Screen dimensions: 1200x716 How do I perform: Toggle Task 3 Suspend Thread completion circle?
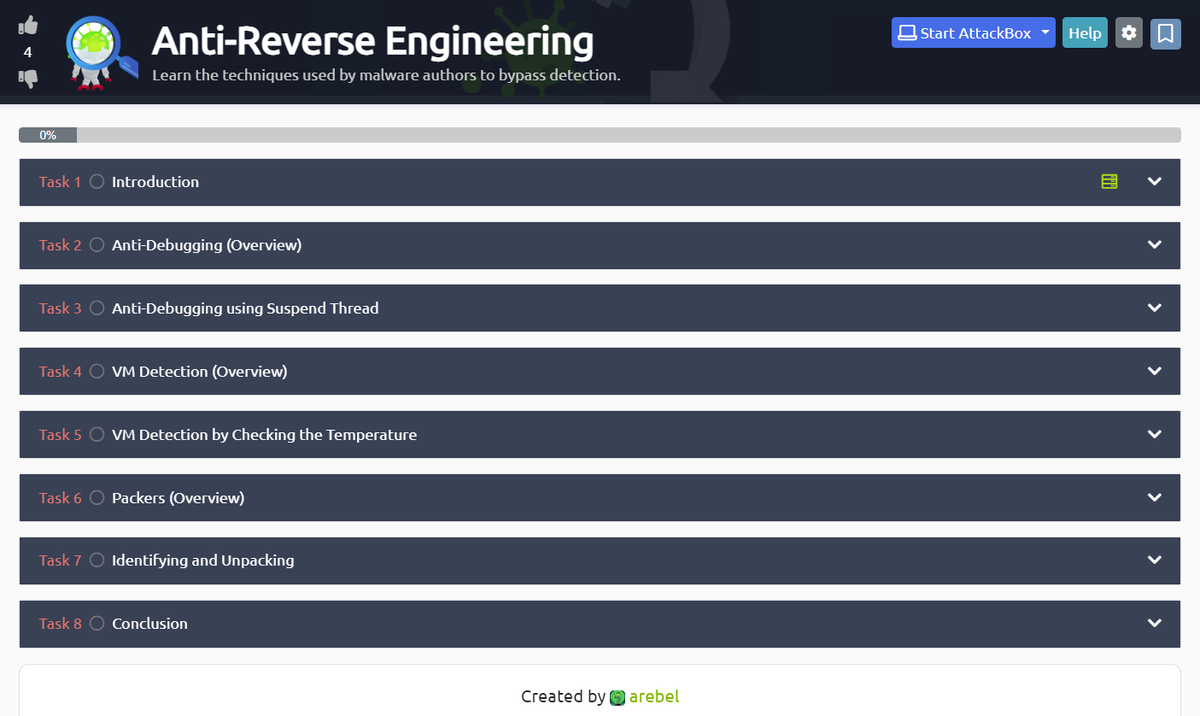(x=97, y=308)
